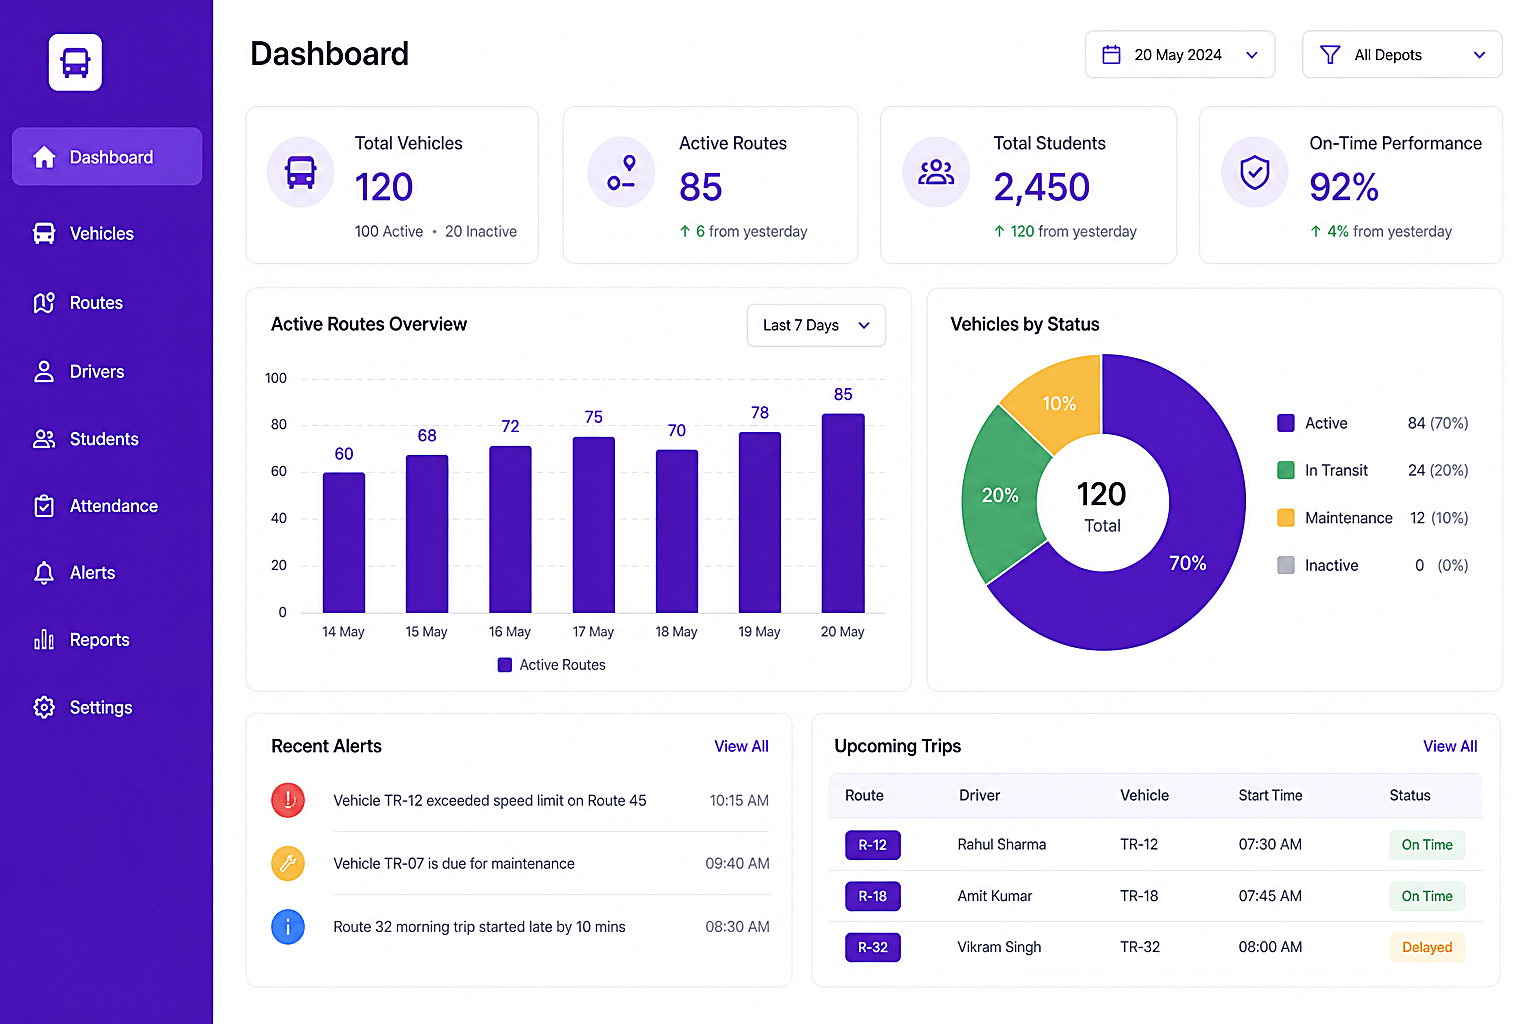
Task: Click the Total Vehicles bus icon
Action: [301, 172]
